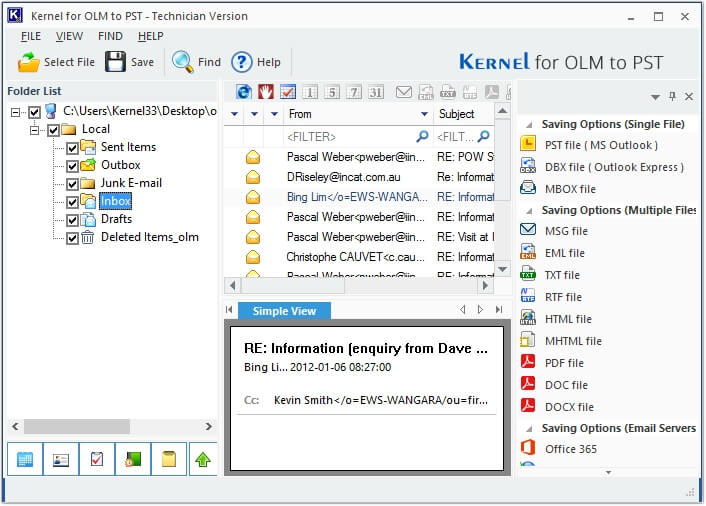The width and height of the screenshot is (706, 506).
Task: Open the HELP menu
Action: pos(150,36)
